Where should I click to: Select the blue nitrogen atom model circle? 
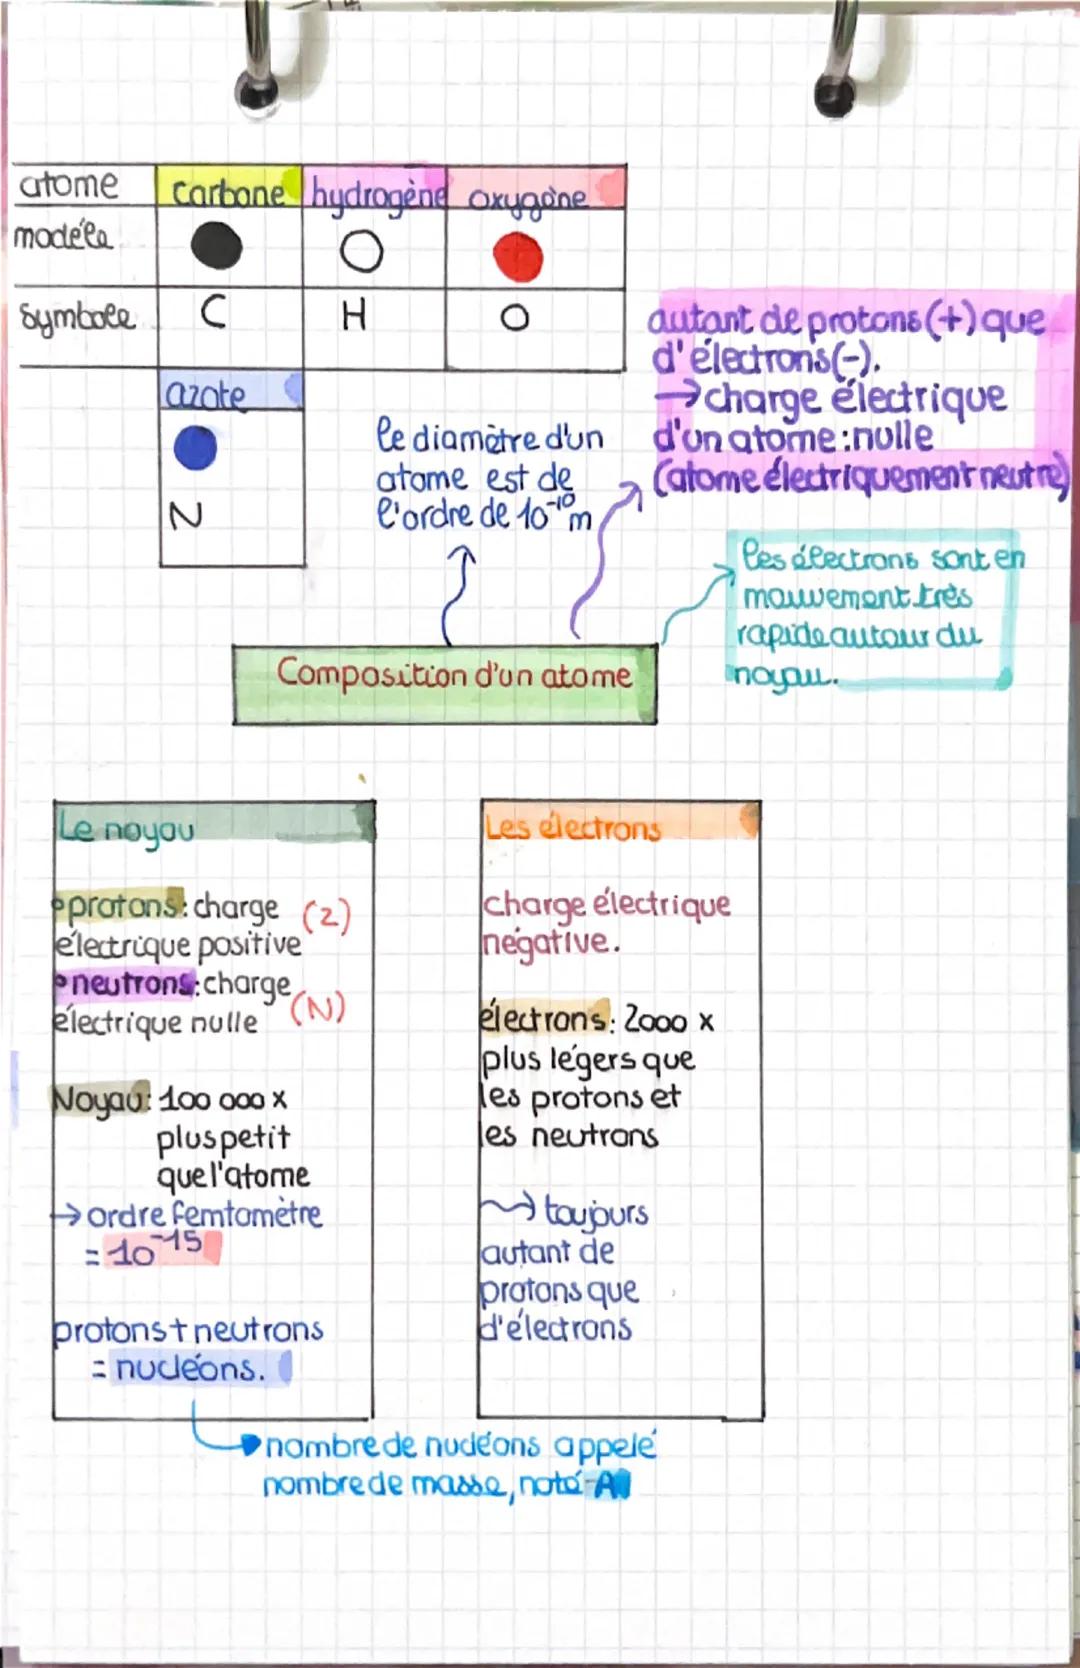[x=195, y=448]
